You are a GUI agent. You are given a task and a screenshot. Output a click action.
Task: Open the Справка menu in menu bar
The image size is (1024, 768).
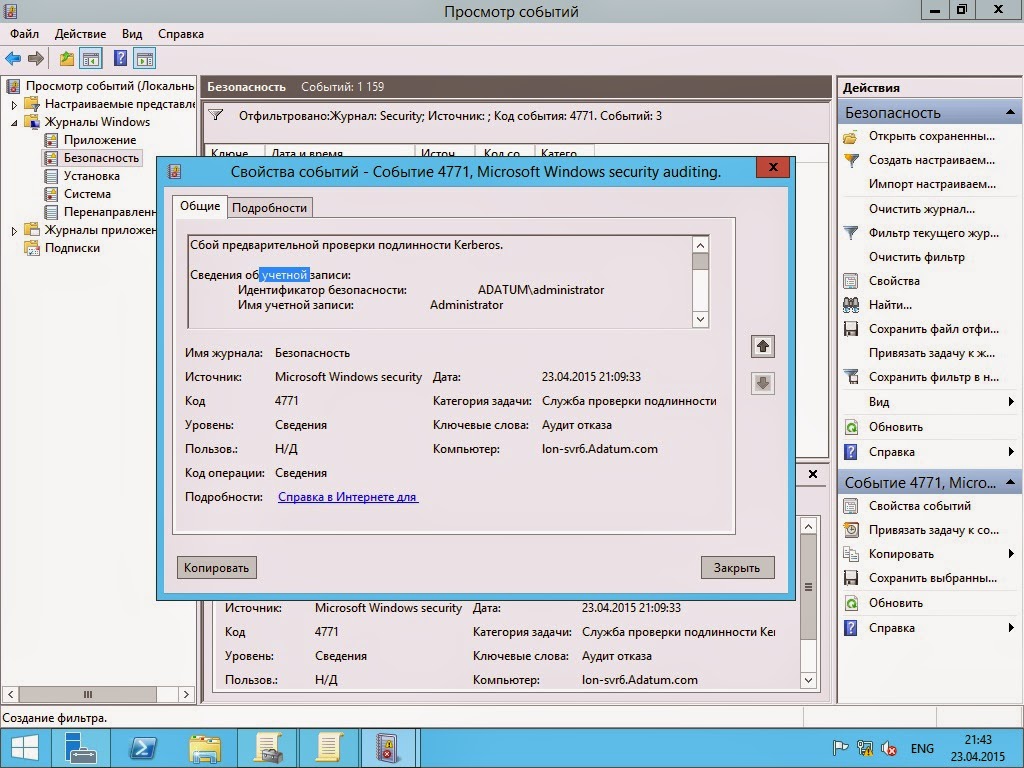coord(181,34)
